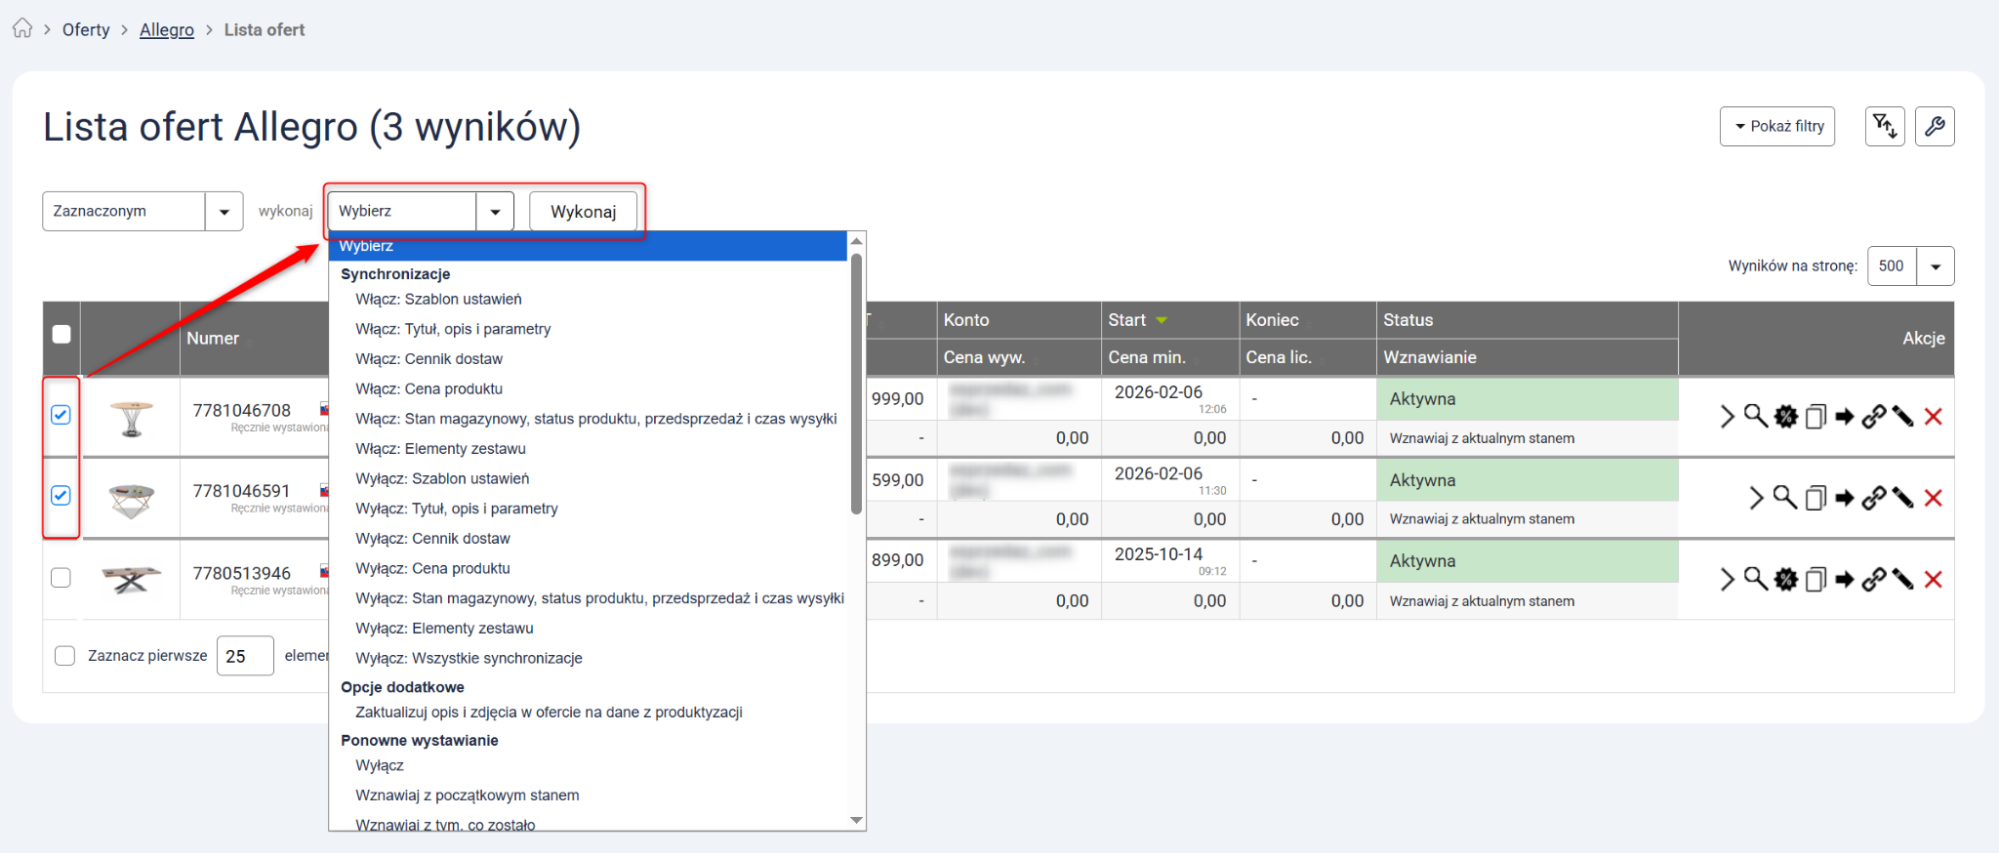Click the home icon in the breadcrumb

tap(22, 28)
